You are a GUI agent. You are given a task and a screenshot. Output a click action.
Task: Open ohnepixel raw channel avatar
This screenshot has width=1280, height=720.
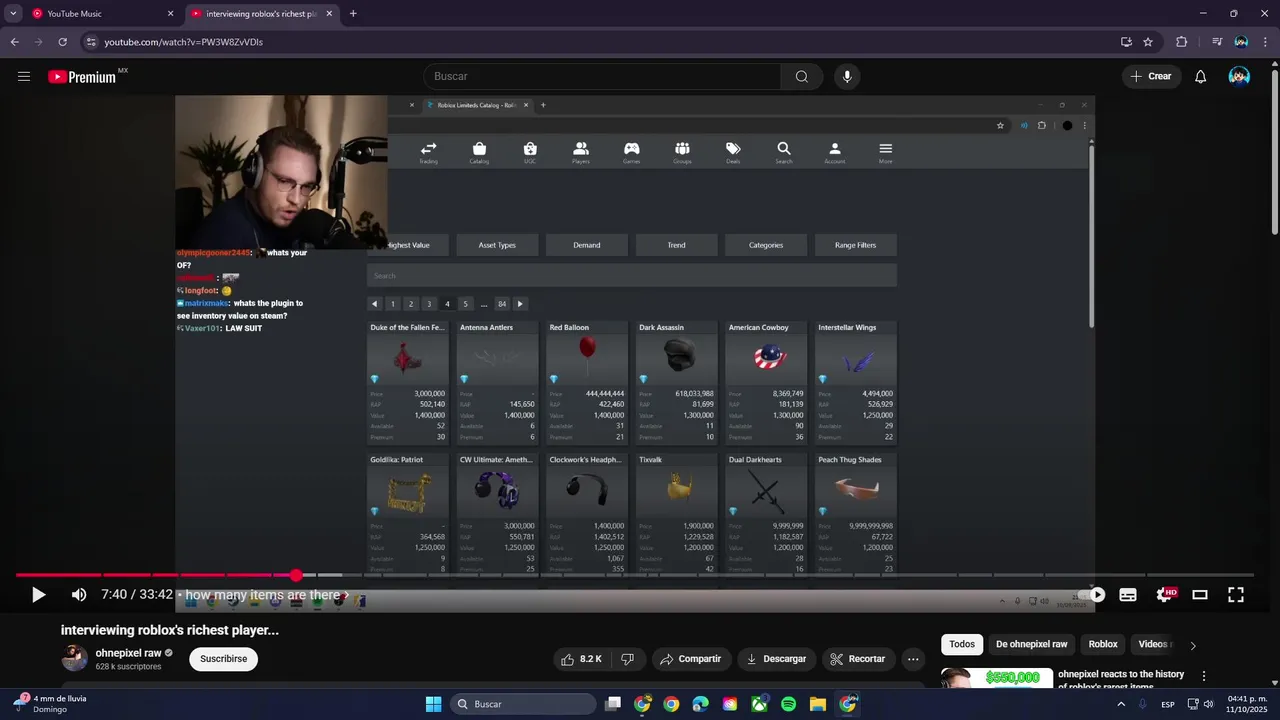point(74,658)
